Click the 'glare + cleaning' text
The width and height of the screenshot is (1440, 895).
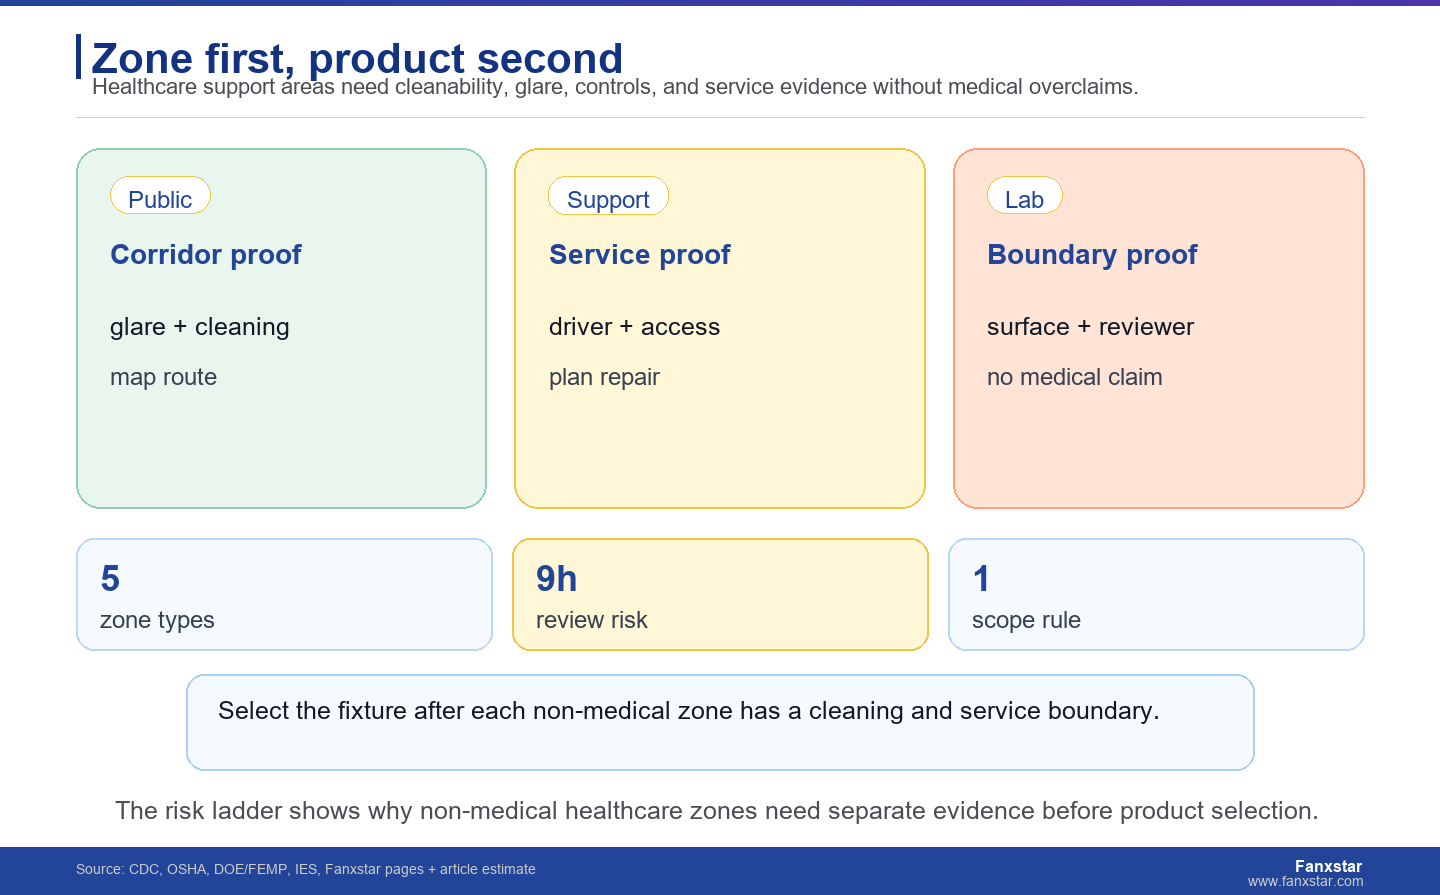click(x=200, y=327)
